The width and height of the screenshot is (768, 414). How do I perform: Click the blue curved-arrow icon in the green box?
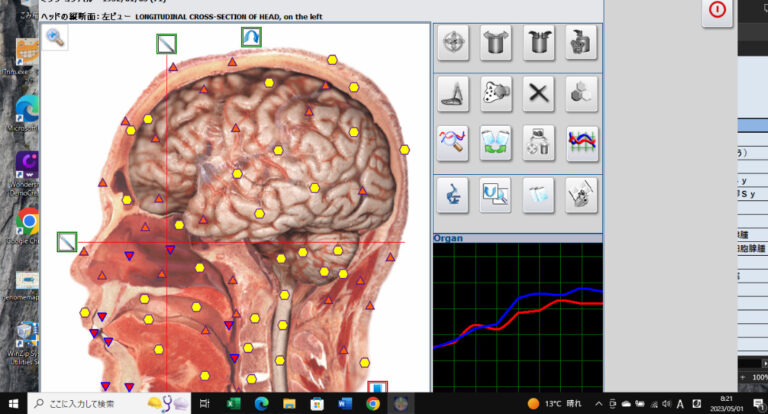(251, 37)
